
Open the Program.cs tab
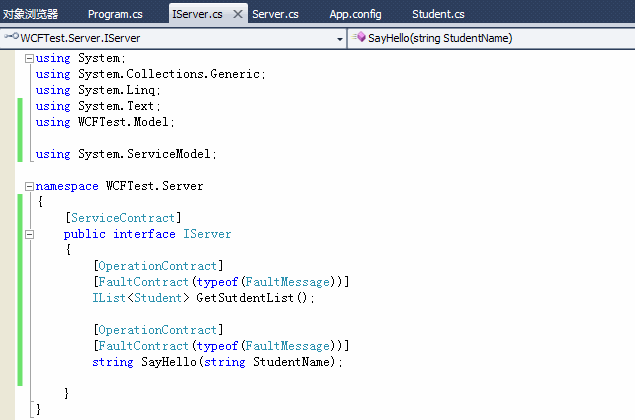[115, 14]
